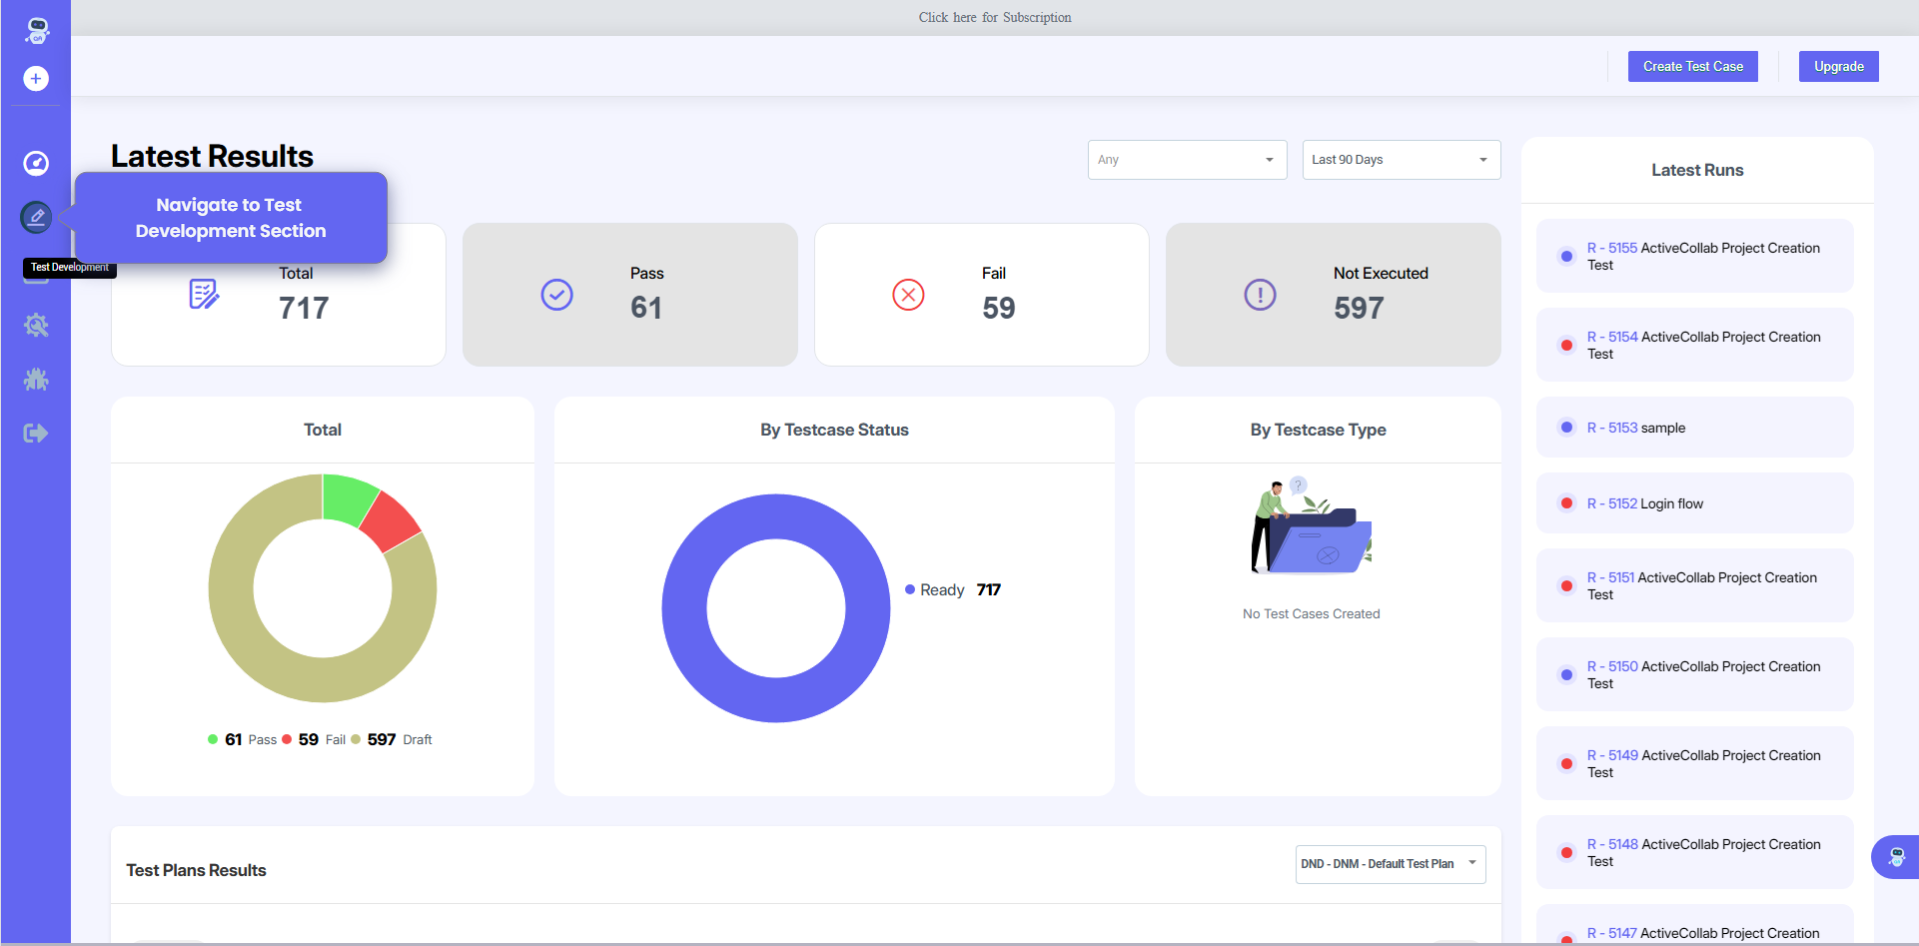Click the plus icon in the sidebar
The height and width of the screenshot is (946, 1919).
click(x=36, y=78)
